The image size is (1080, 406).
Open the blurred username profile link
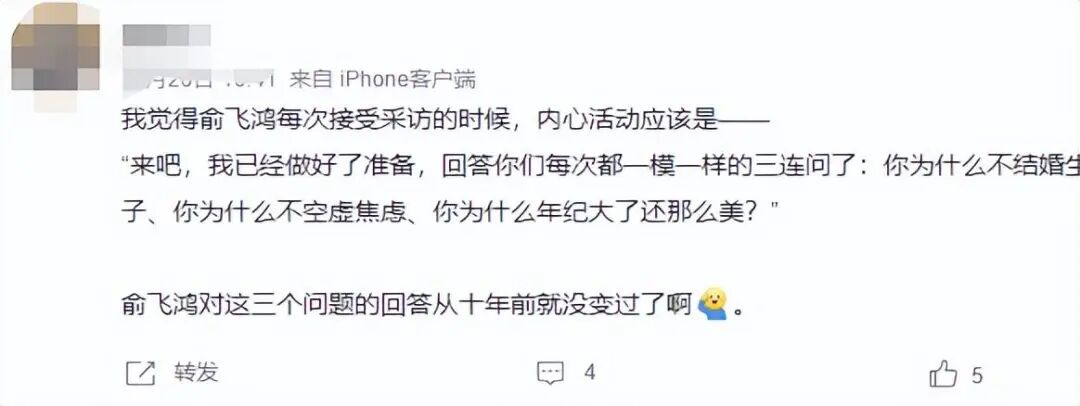click(166, 36)
